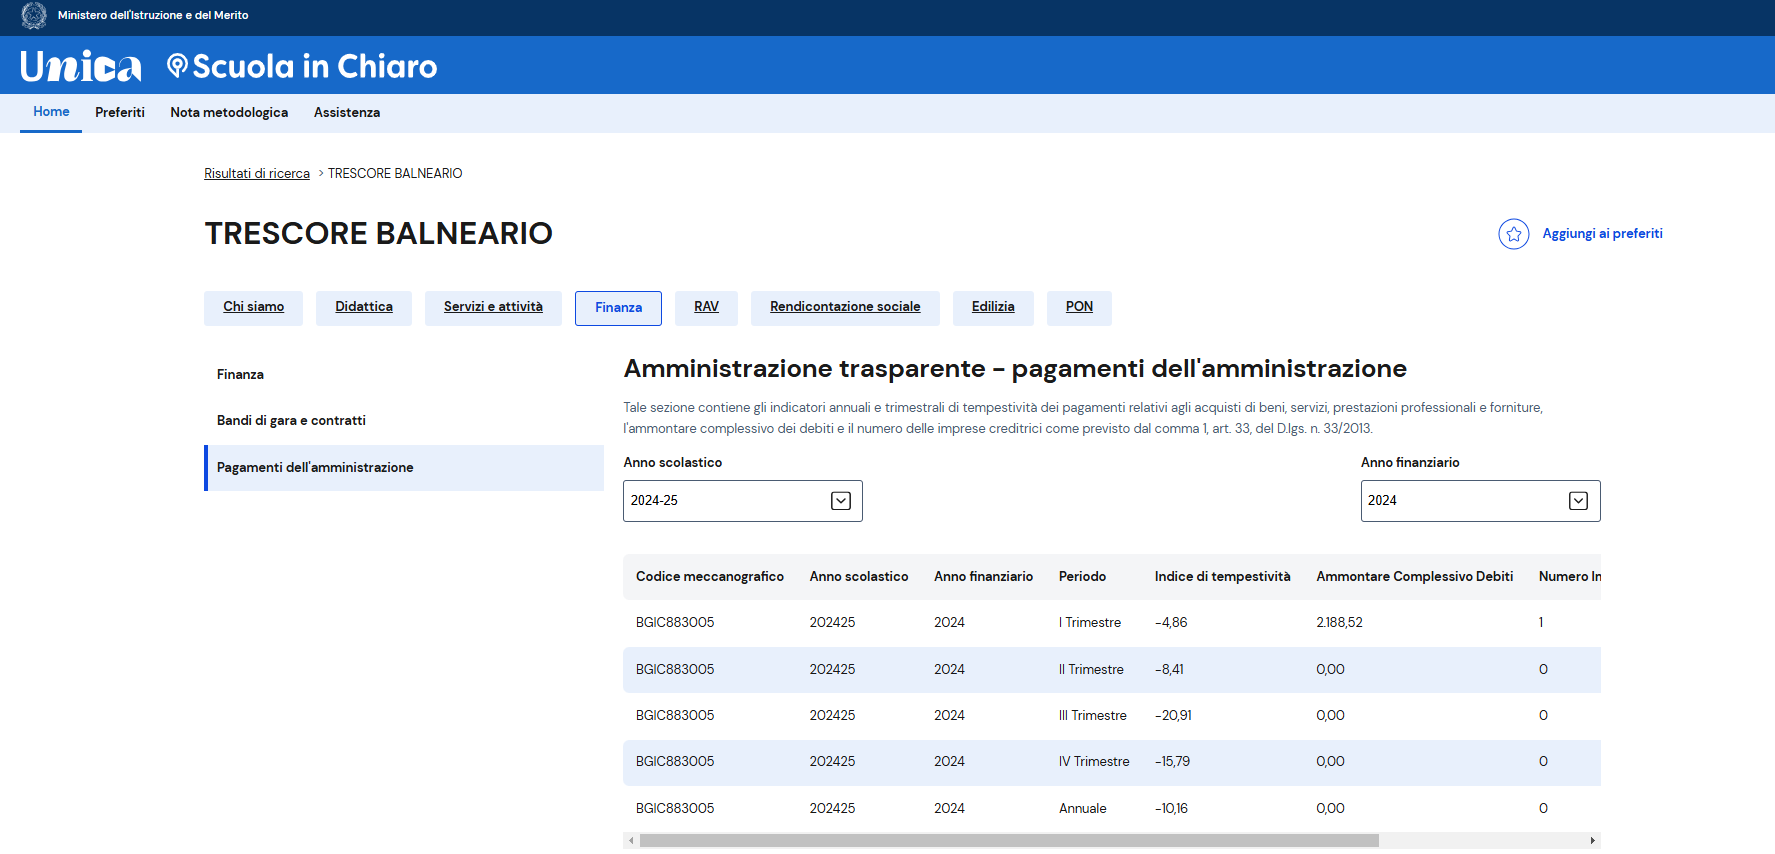Click the Scuola in Chiaro pin icon
The height and width of the screenshot is (854, 1775).
click(x=177, y=66)
